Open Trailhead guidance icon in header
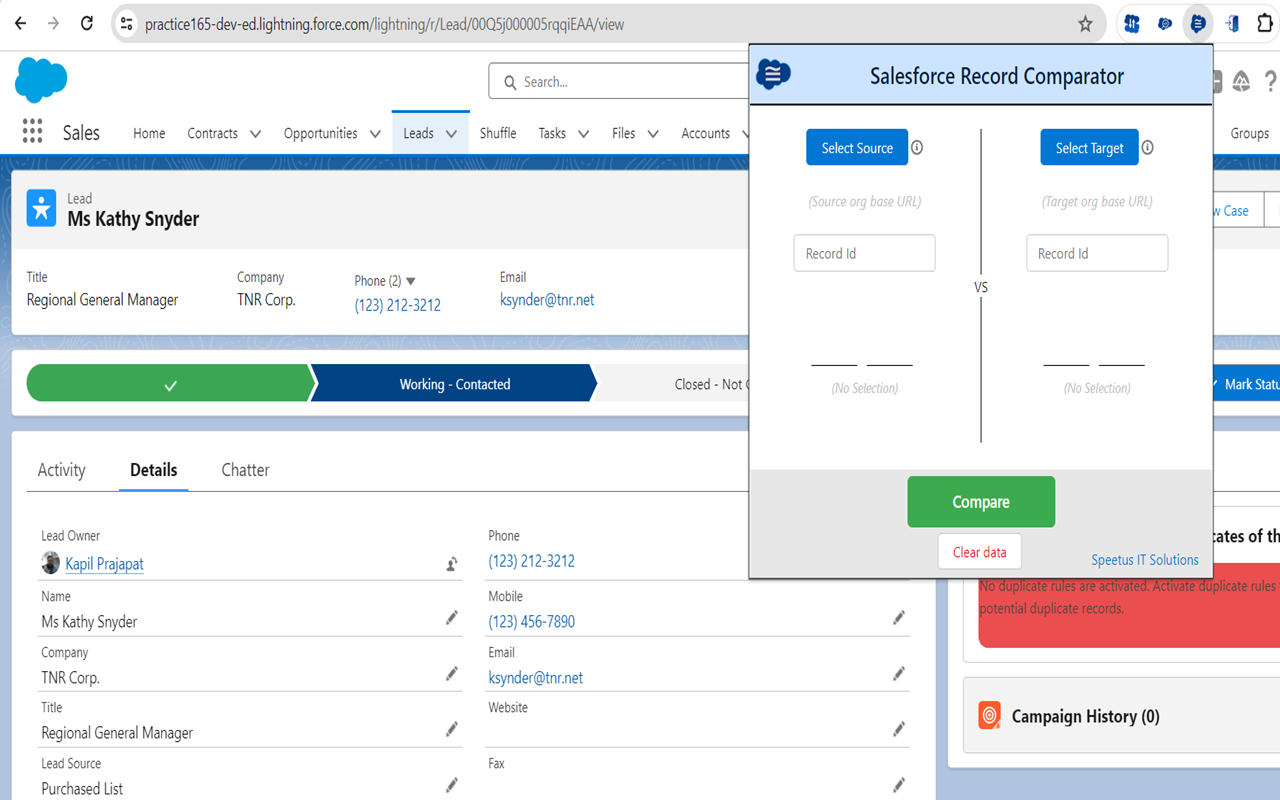Screen dimensions: 1280x800 pyautogui.click(x=1241, y=82)
